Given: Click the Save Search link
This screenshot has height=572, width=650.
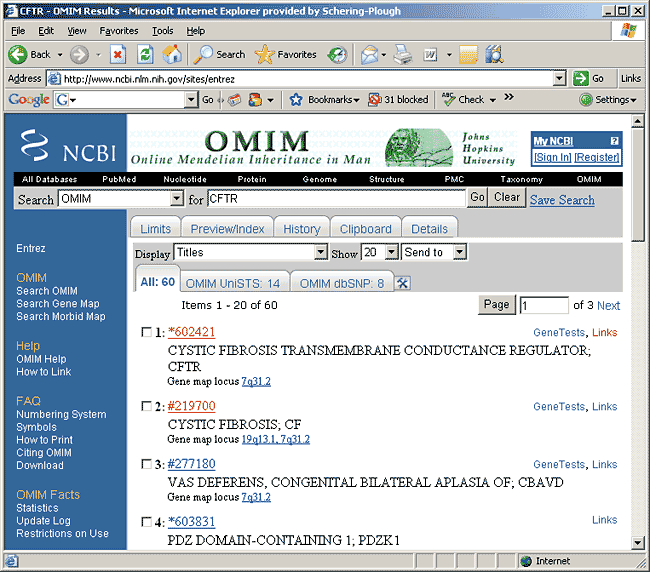Looking at the screenshot, I should coord(562,200).
